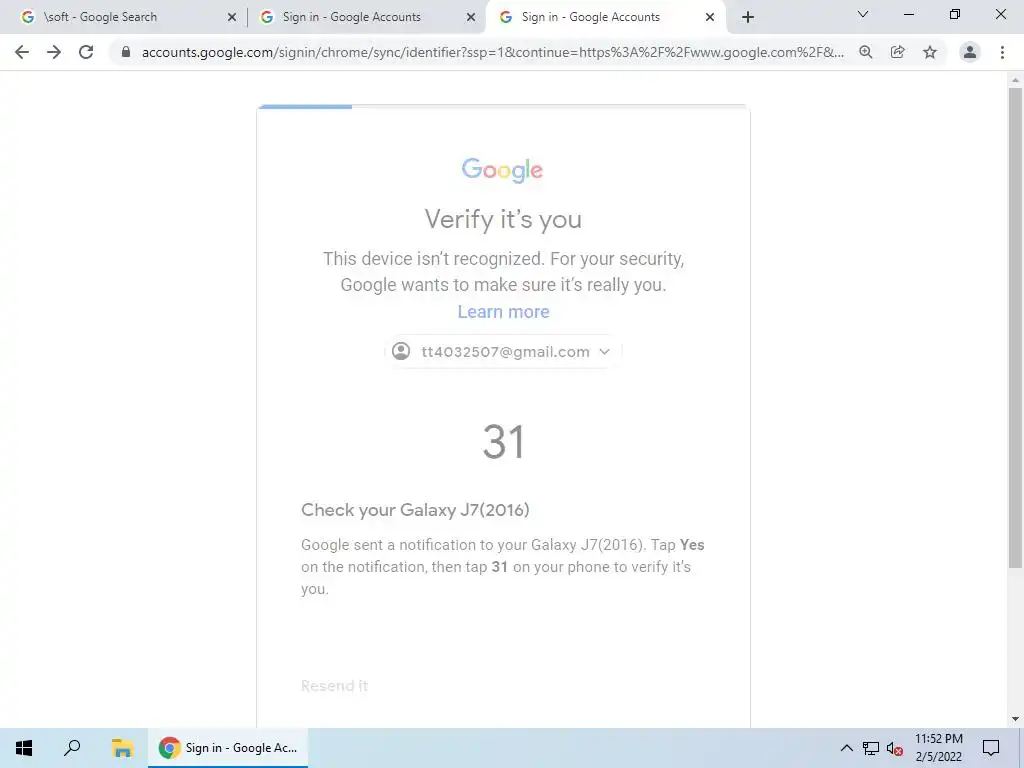
Task: Open File Explorer from taskbar
Action: [122, 748]
